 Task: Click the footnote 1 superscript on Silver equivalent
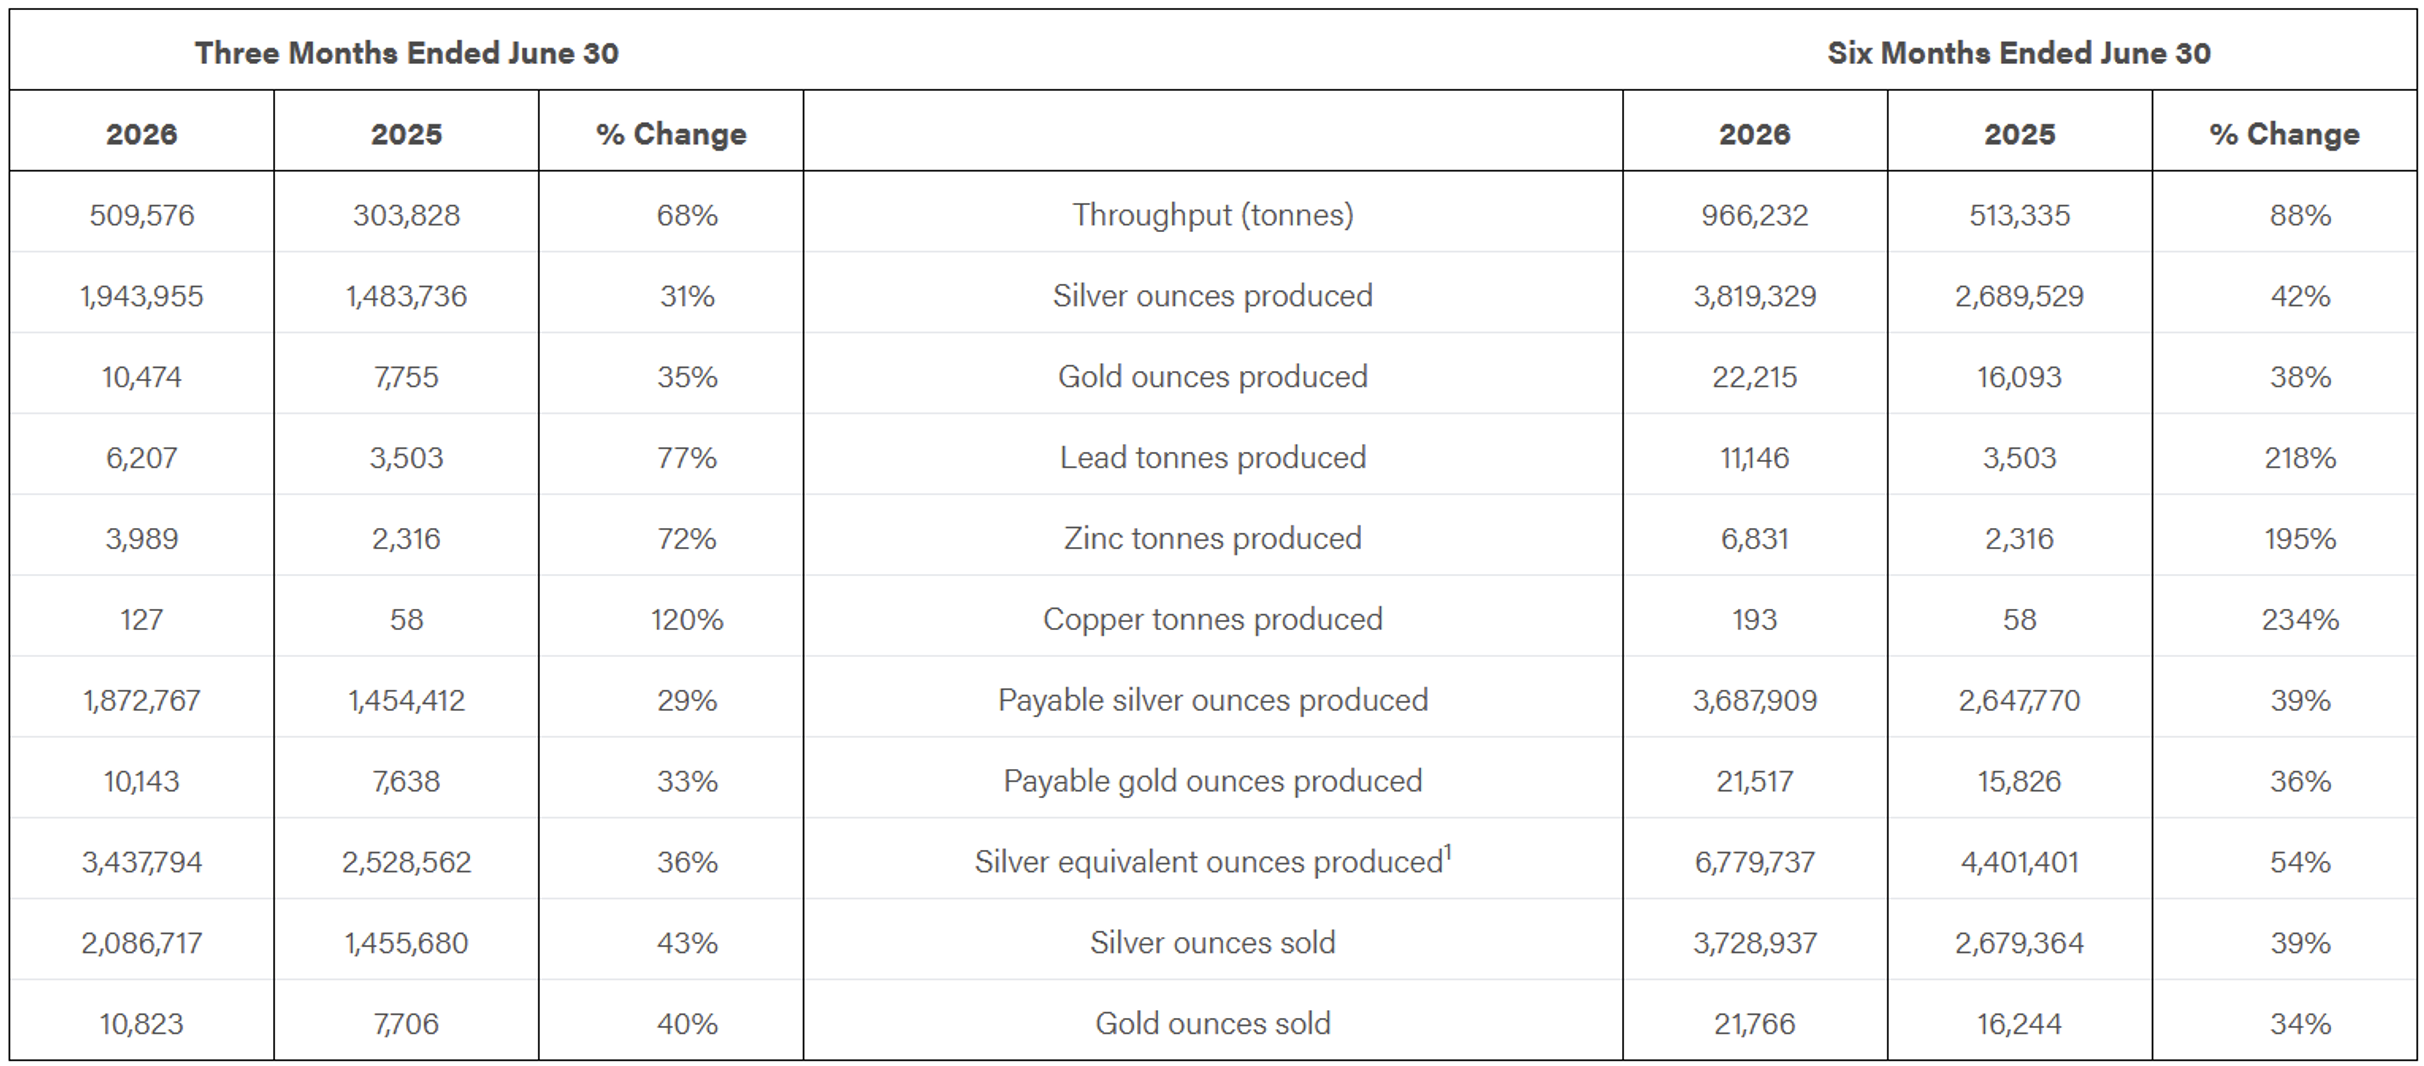pos(1448,851)
